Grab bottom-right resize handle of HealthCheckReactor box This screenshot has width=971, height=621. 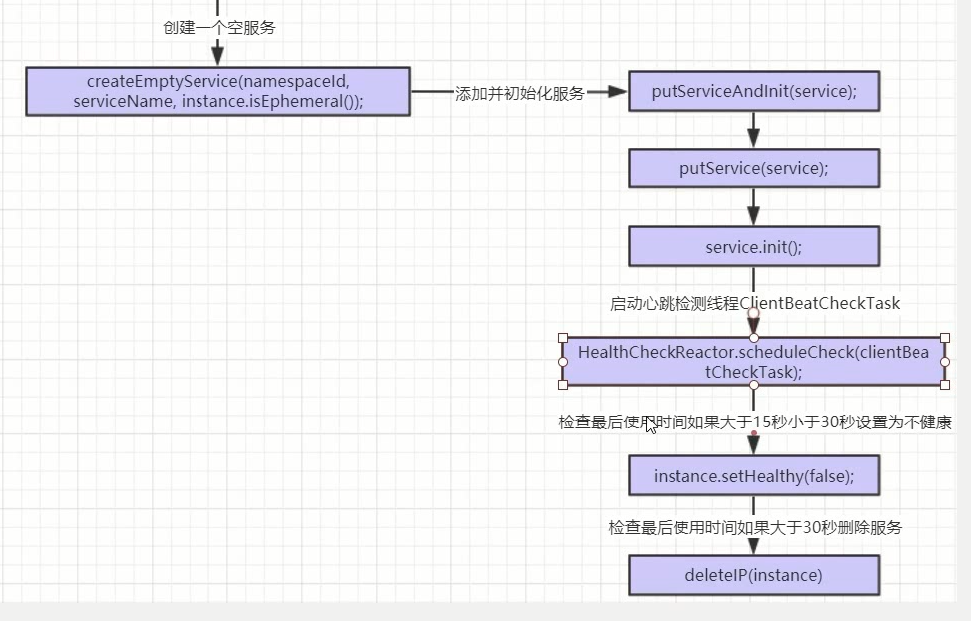(945, 385)
